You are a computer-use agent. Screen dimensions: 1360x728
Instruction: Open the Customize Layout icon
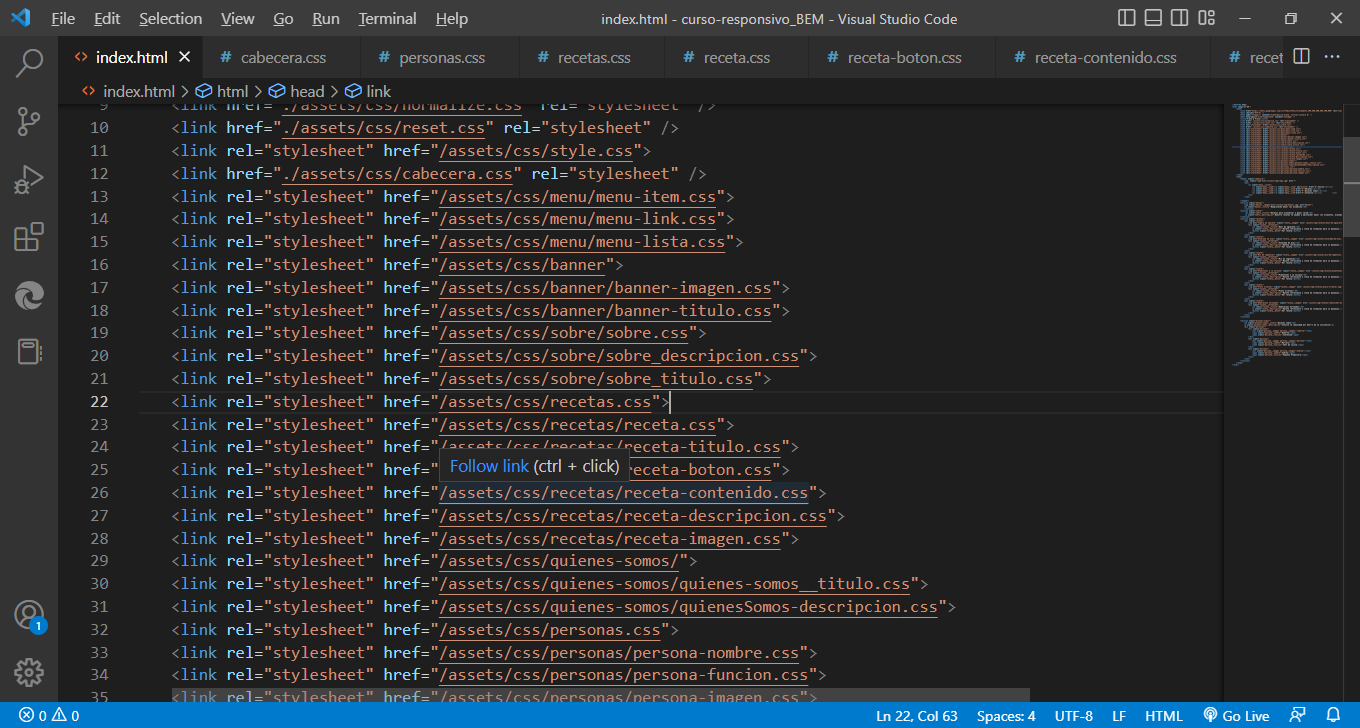point(1206,18)
